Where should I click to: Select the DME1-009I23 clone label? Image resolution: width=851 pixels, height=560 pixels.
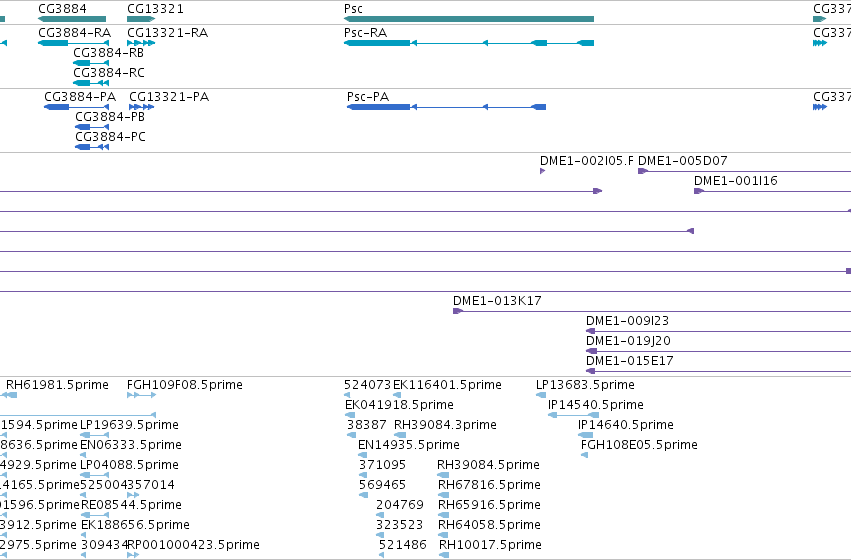click(627, 321)
